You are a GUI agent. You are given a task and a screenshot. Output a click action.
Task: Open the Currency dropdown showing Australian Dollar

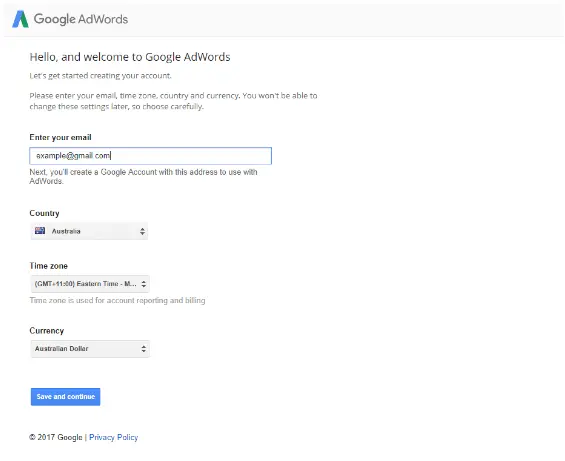pos(90,349)
